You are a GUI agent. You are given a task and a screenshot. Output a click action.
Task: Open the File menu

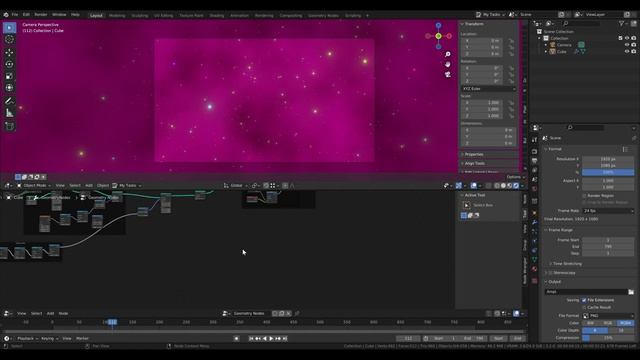pos(15,15)
